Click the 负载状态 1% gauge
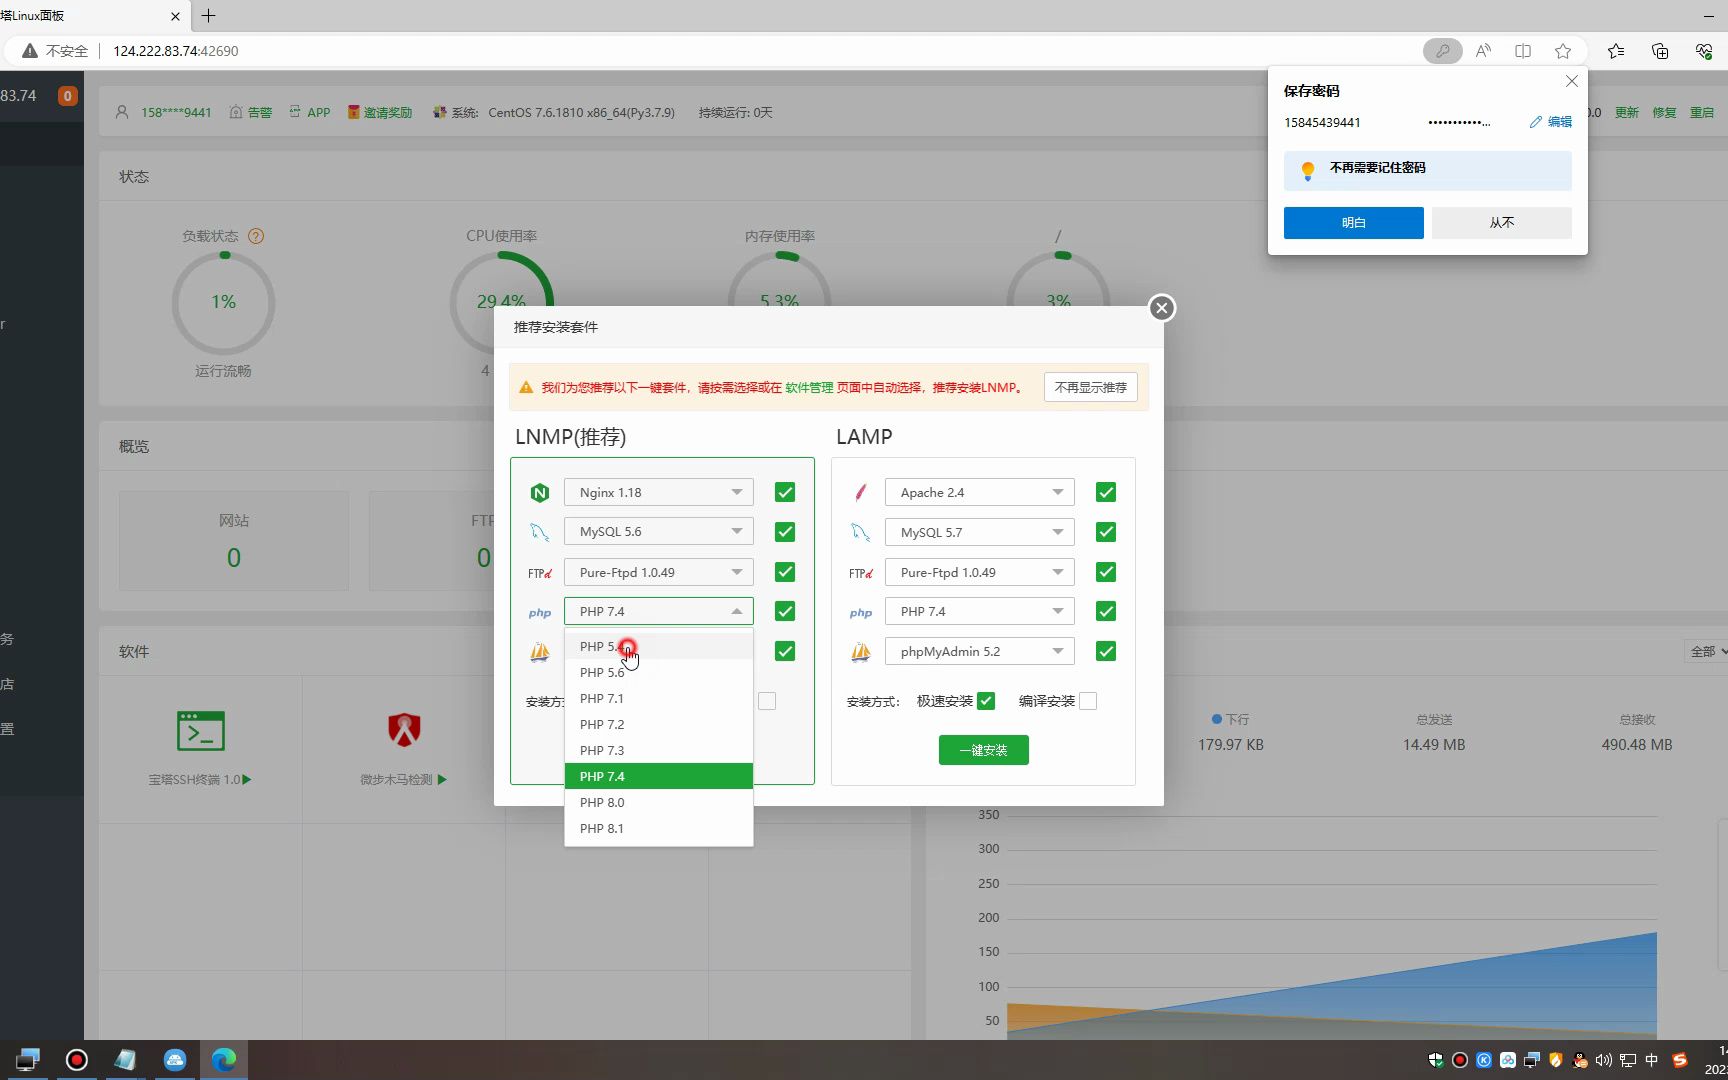Image resolution: width=1728 pixels, height=1080 pixels. [x=223, y=302]
